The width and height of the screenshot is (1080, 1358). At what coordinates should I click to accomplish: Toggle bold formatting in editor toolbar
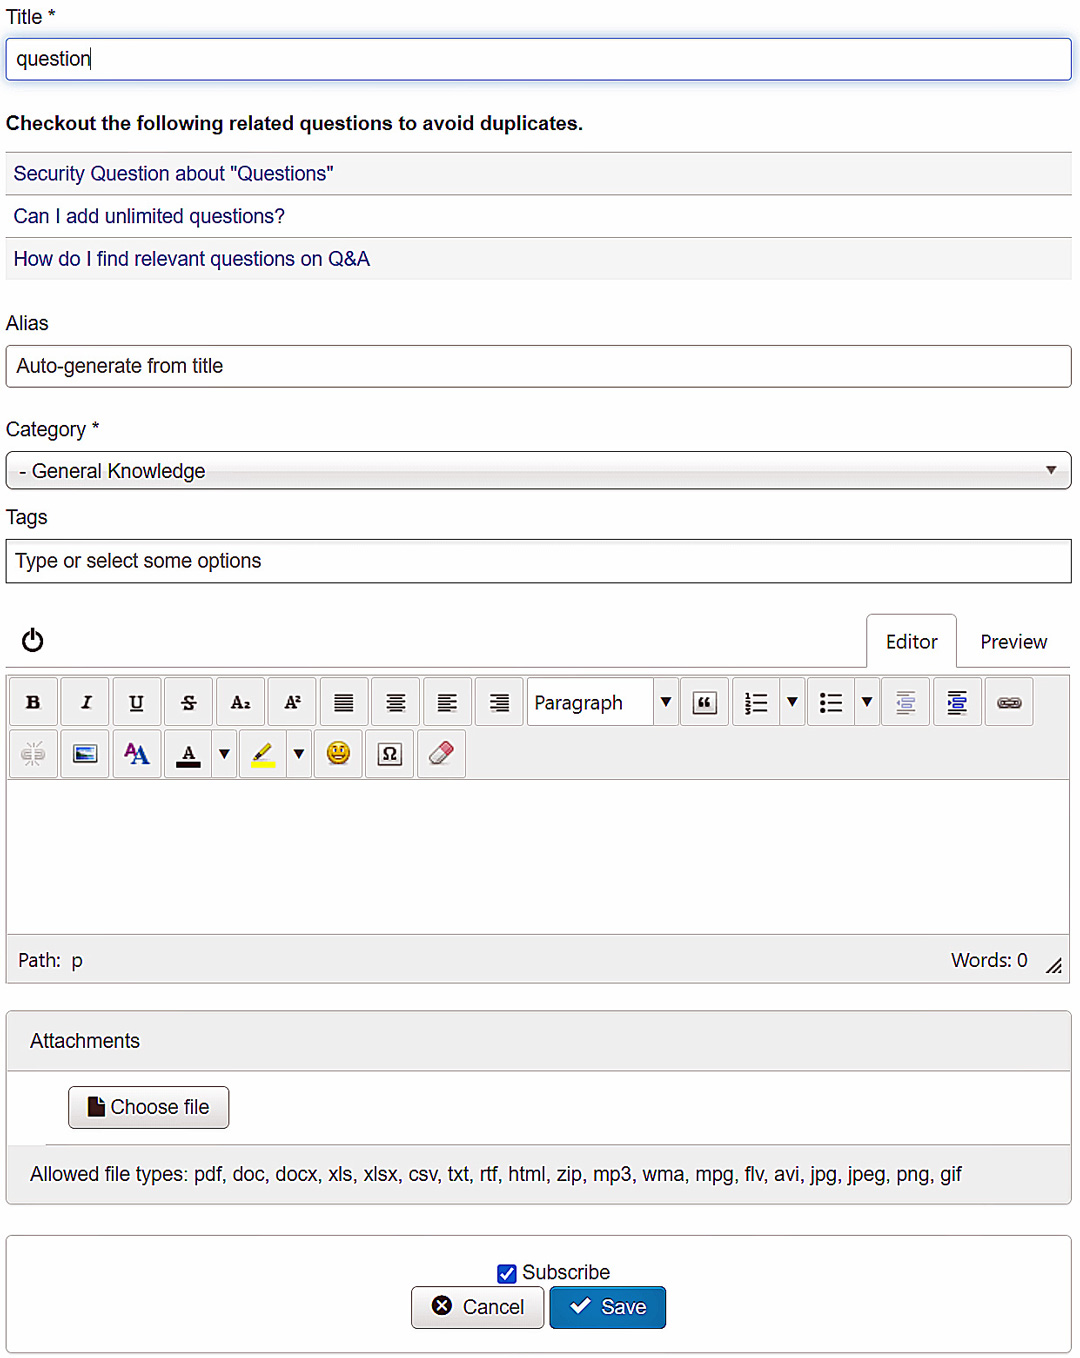click(33, 702)
